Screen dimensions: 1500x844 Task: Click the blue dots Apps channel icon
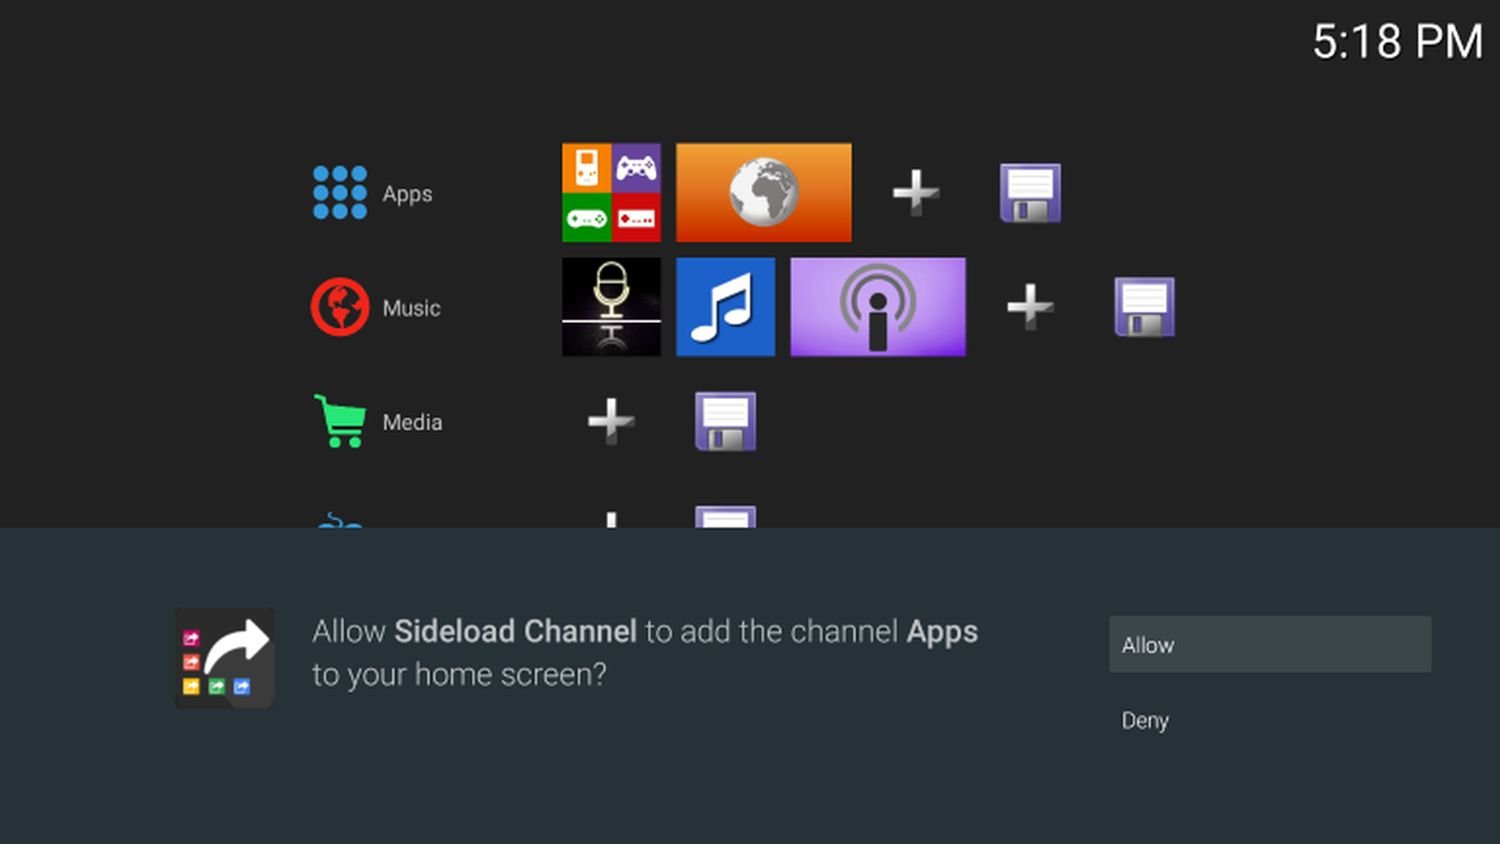(340, 193)
